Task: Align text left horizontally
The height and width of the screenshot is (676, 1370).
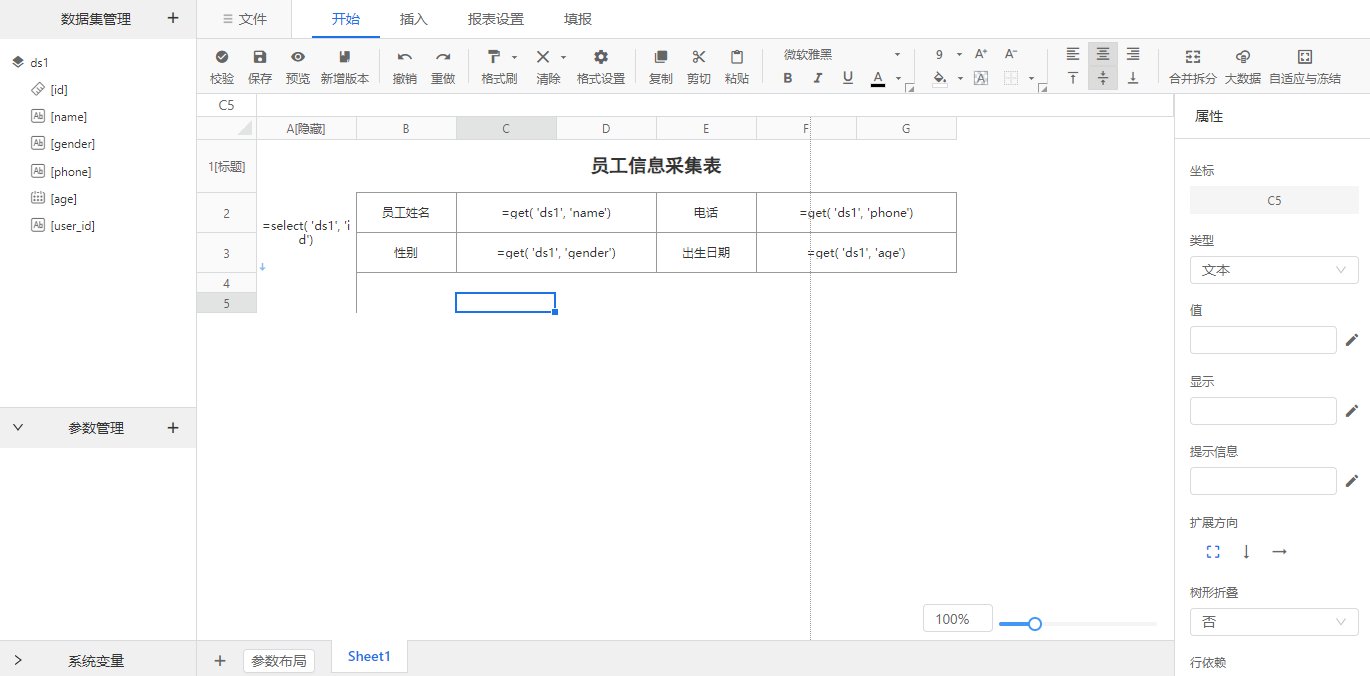Action: [x=1073, y=54]
